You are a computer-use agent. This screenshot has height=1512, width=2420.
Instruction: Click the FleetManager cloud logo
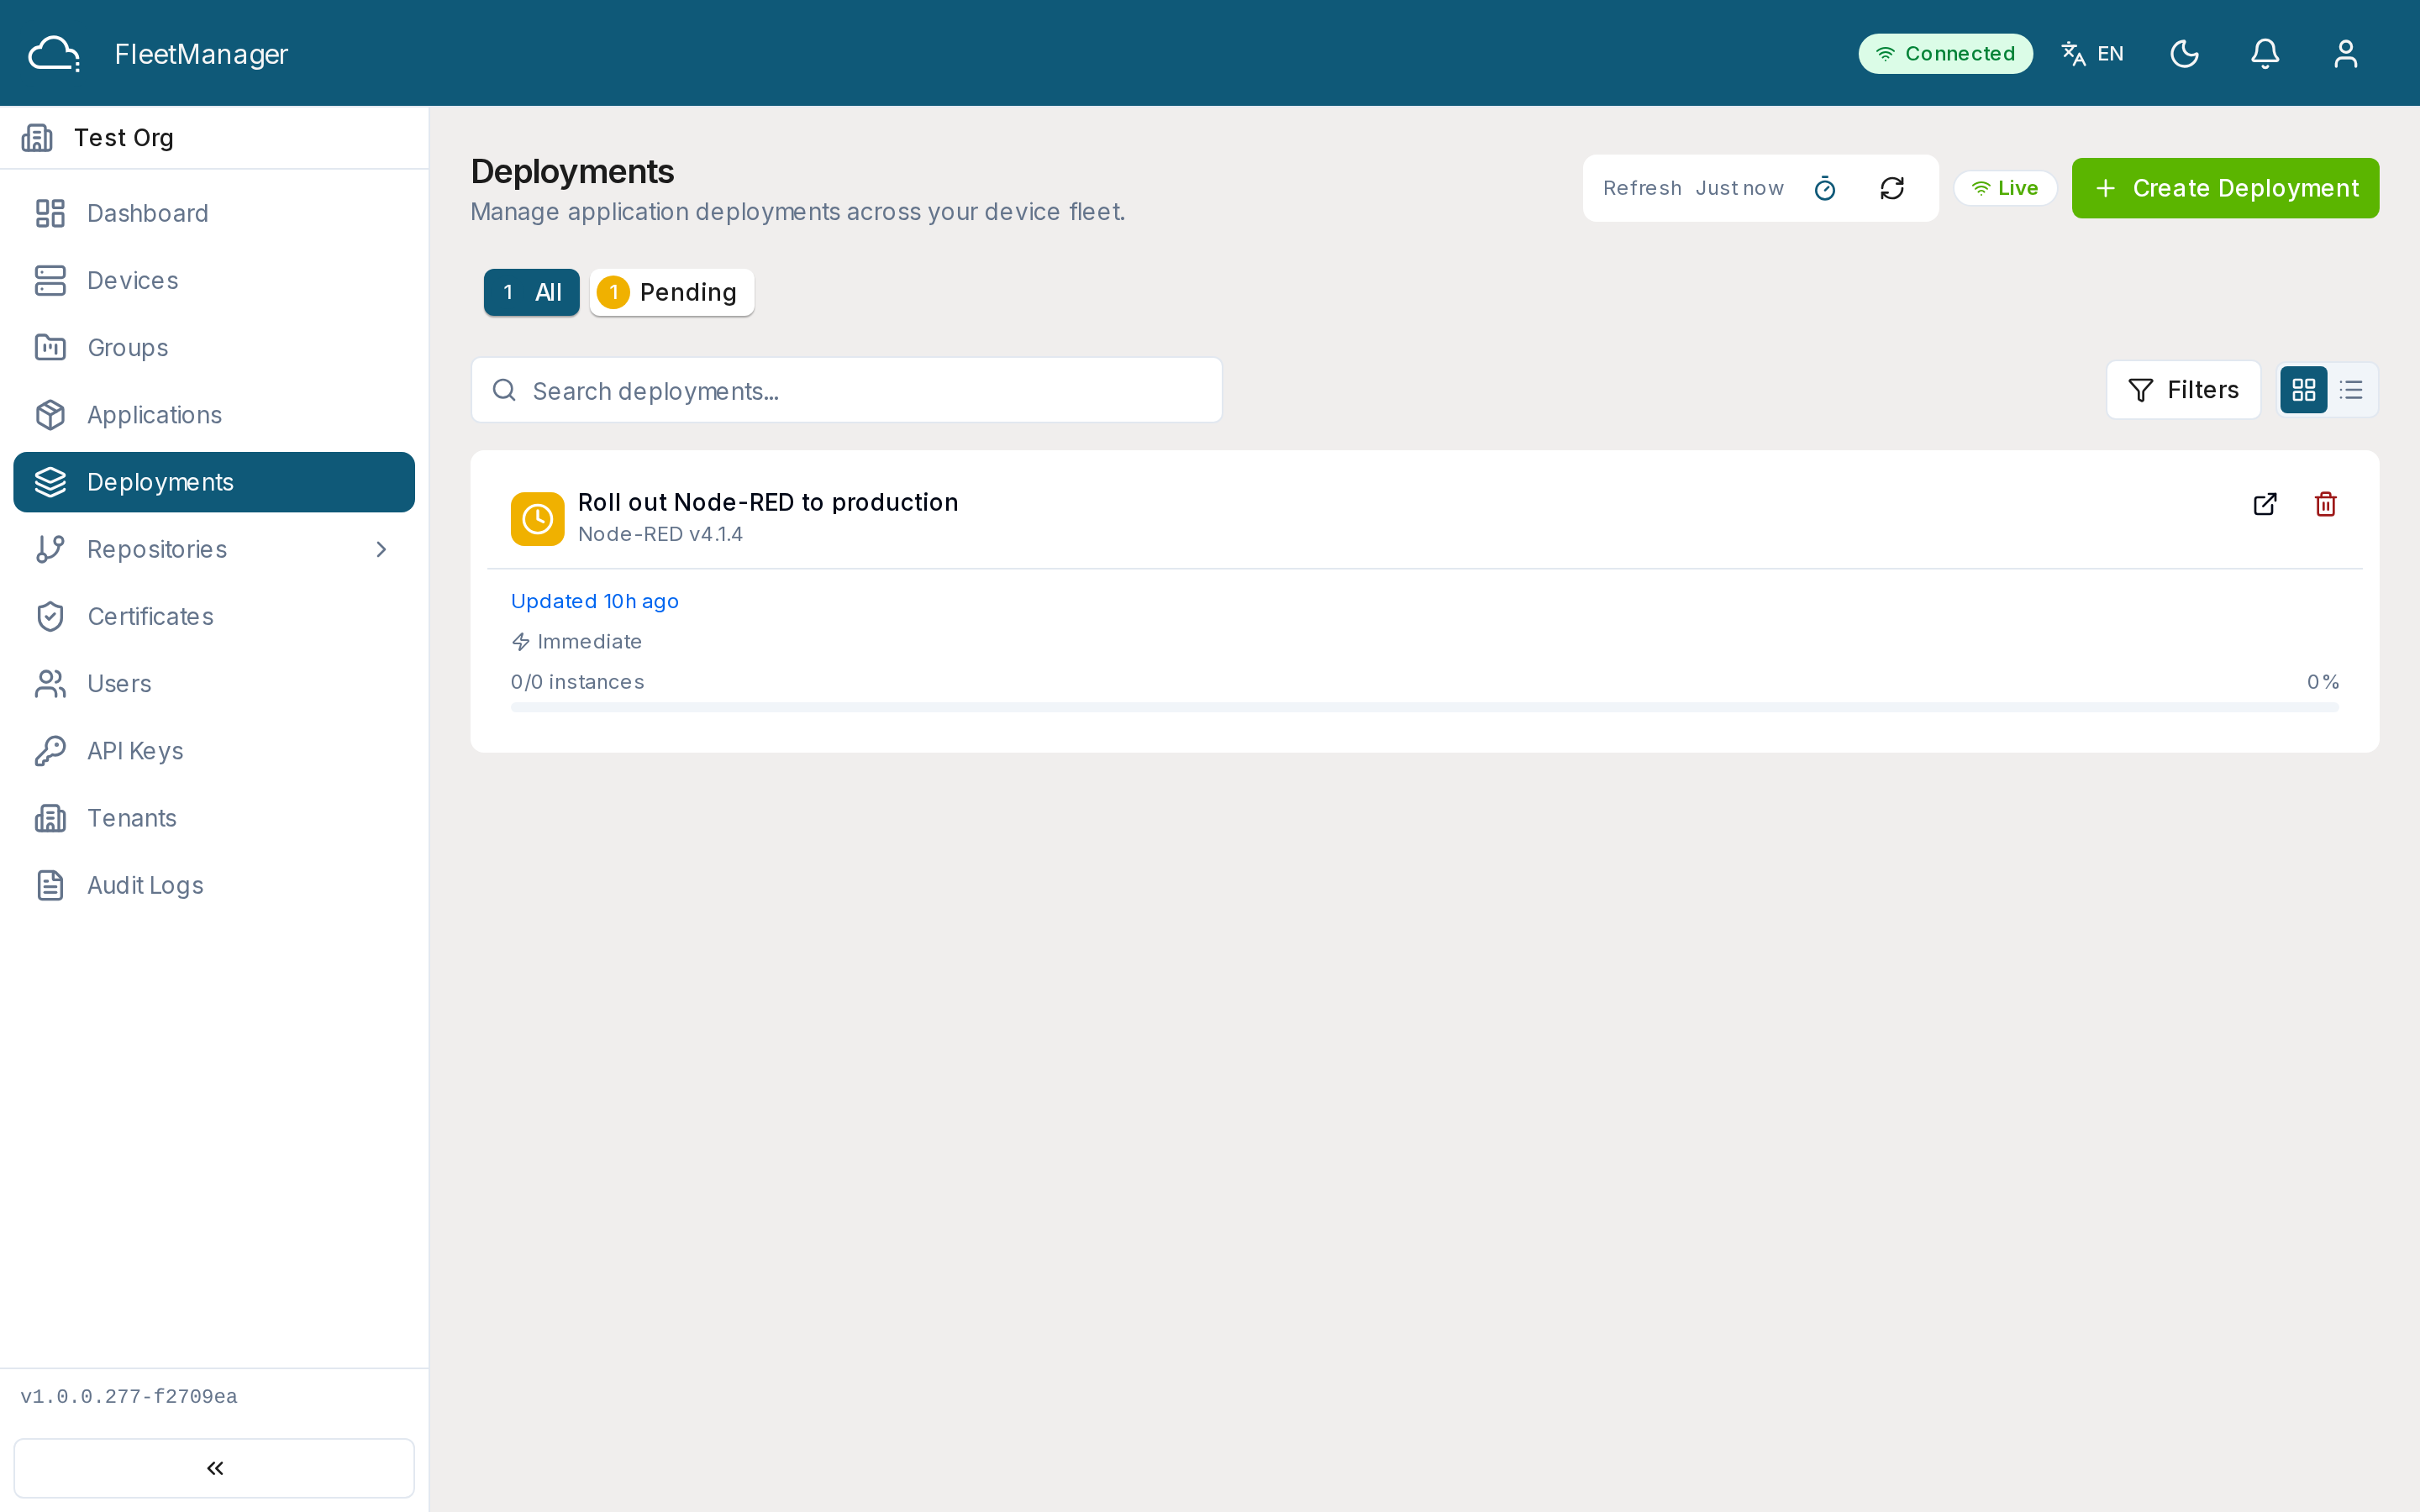tap(54, 54)
